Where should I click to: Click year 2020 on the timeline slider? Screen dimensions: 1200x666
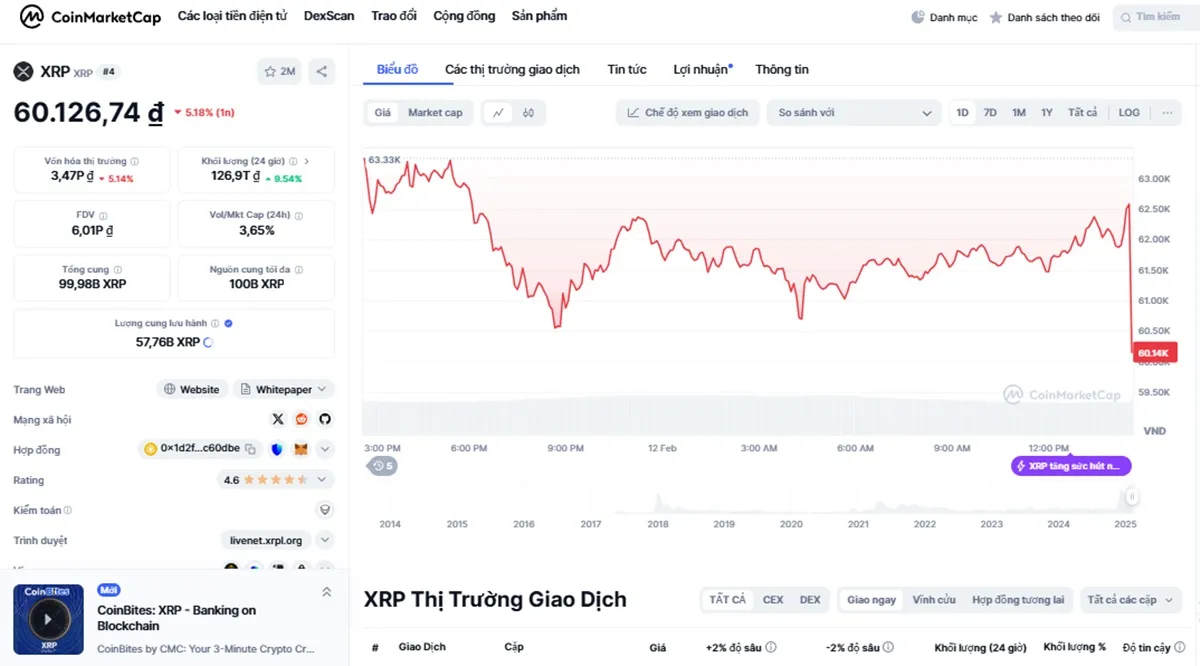point(791,523)
